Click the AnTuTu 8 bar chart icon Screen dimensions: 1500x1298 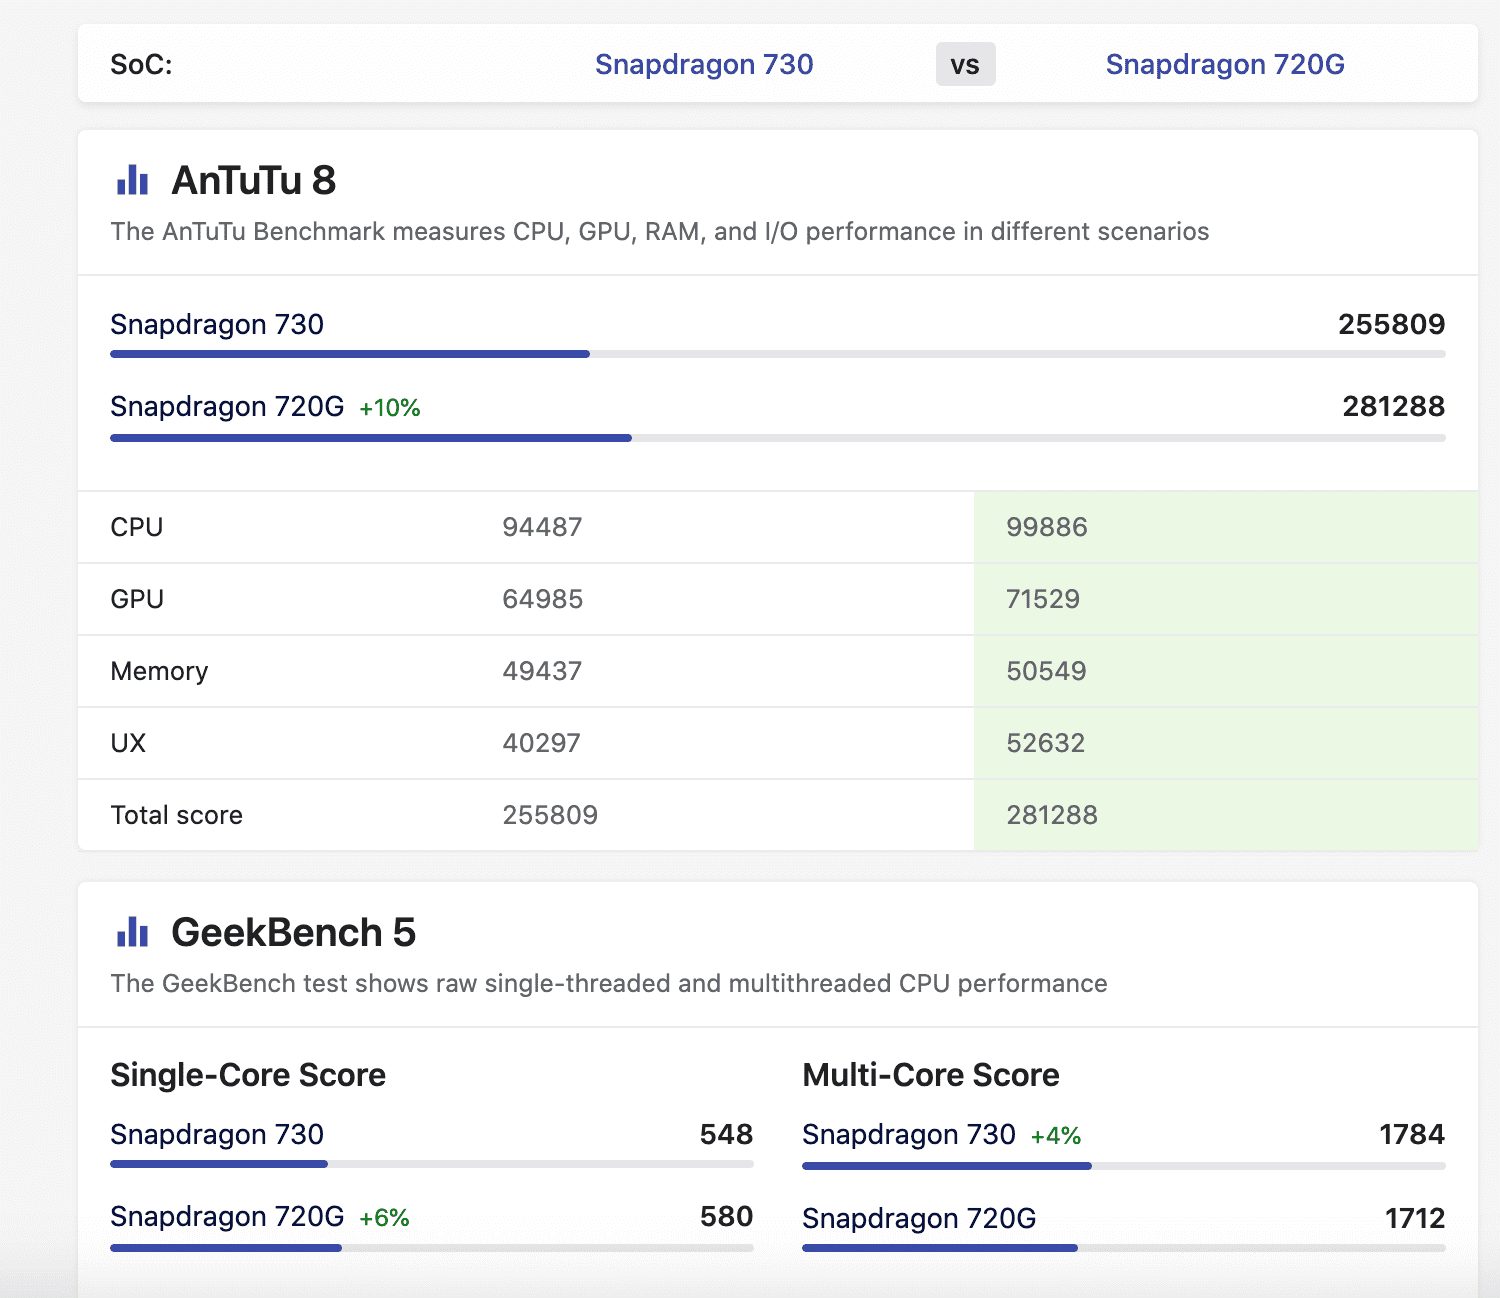tap(132, 181)
